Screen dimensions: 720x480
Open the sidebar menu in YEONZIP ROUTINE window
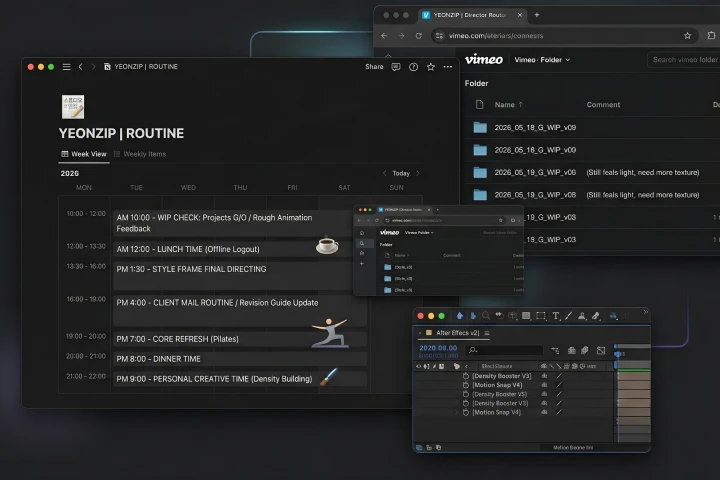[x=67, y=67]
